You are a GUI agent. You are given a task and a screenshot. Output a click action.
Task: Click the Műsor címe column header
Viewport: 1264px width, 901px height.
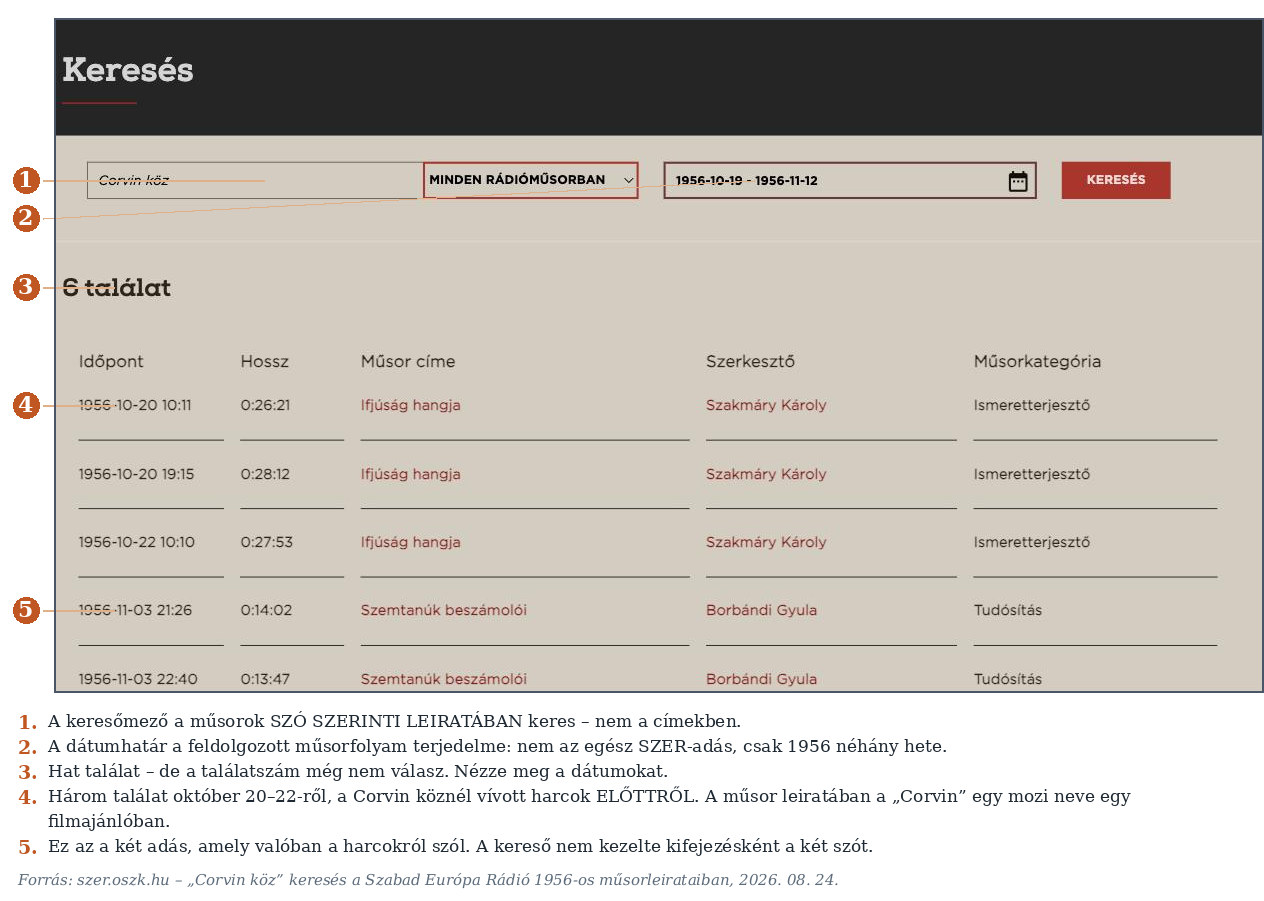click(408, 361)
